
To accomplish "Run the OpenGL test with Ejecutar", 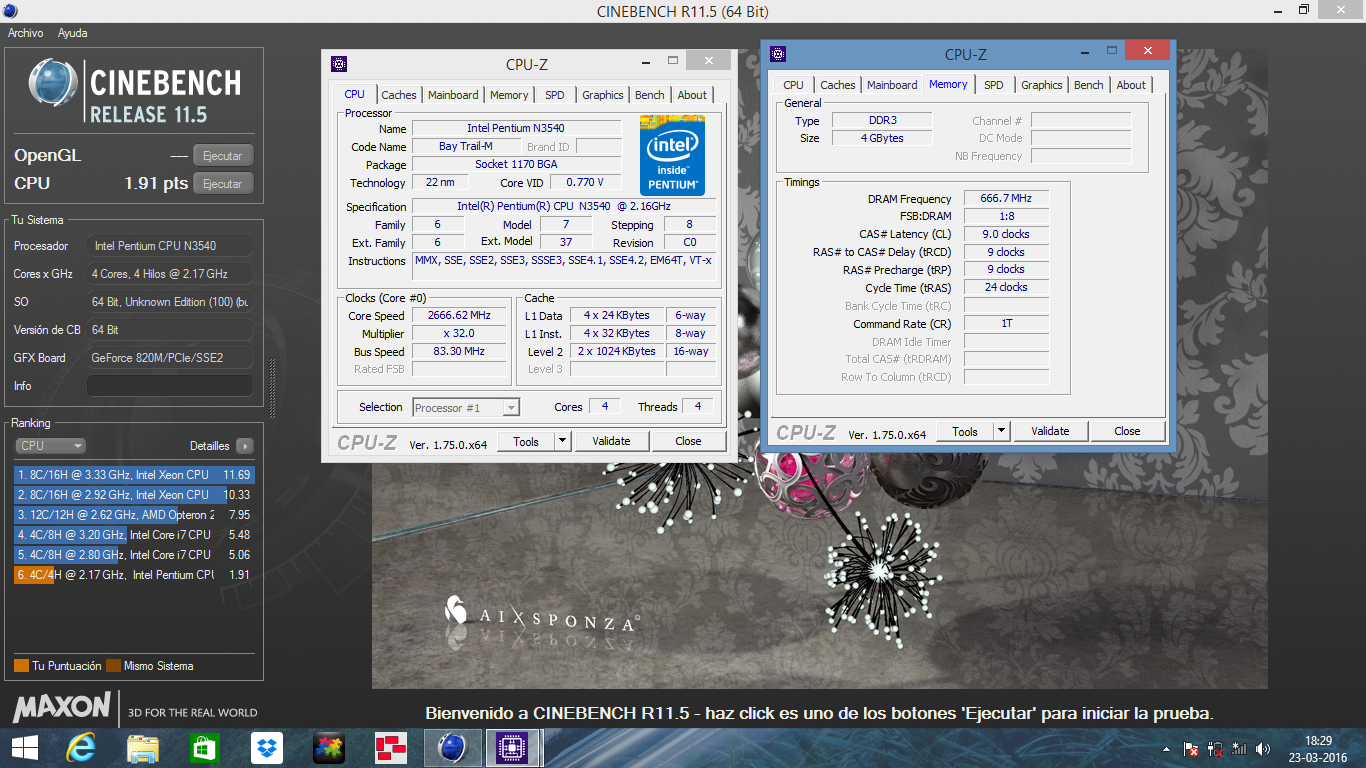I will coord(223,156).
